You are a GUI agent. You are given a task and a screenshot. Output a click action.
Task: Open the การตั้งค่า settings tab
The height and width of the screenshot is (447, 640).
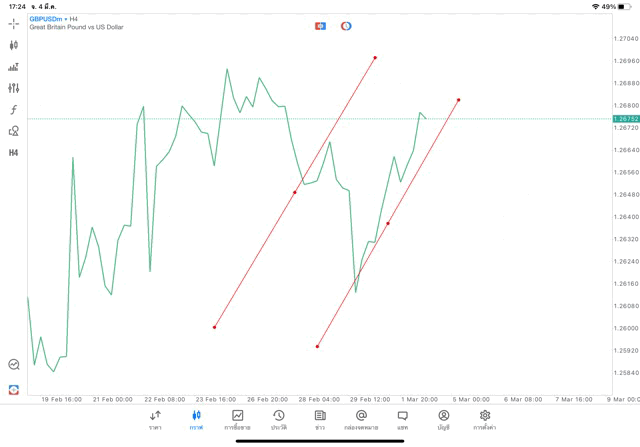click(485, 419)
